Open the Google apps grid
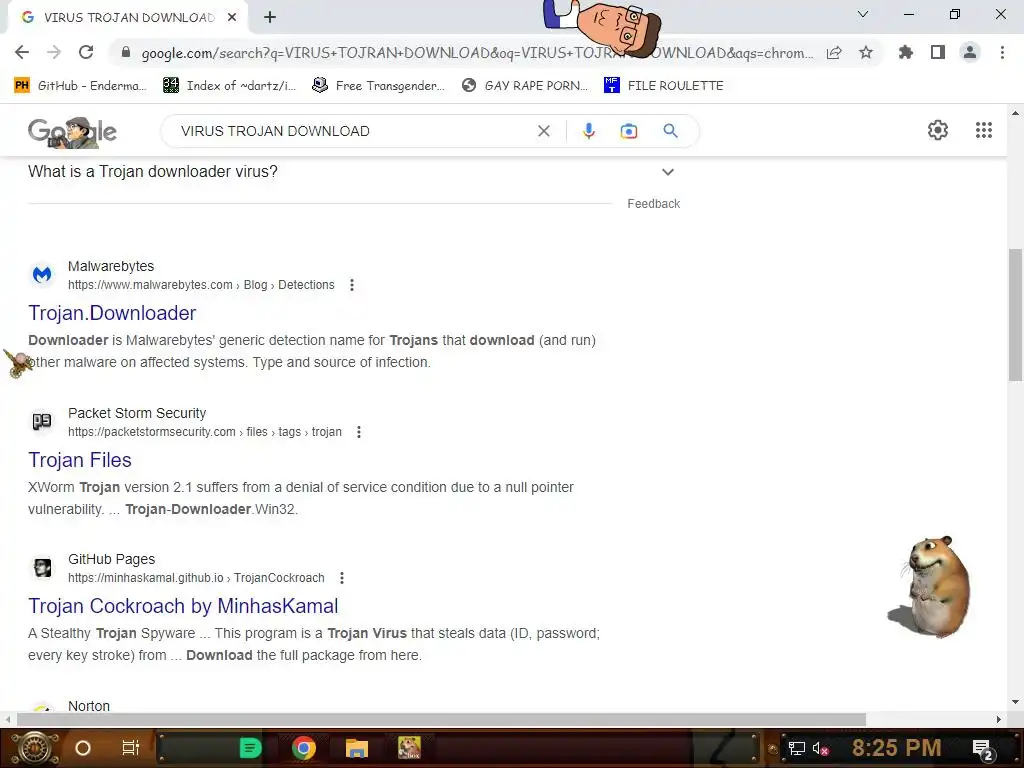Image resolution: width=1024 pixels, height=768 pixels. [x=984, y=130]
